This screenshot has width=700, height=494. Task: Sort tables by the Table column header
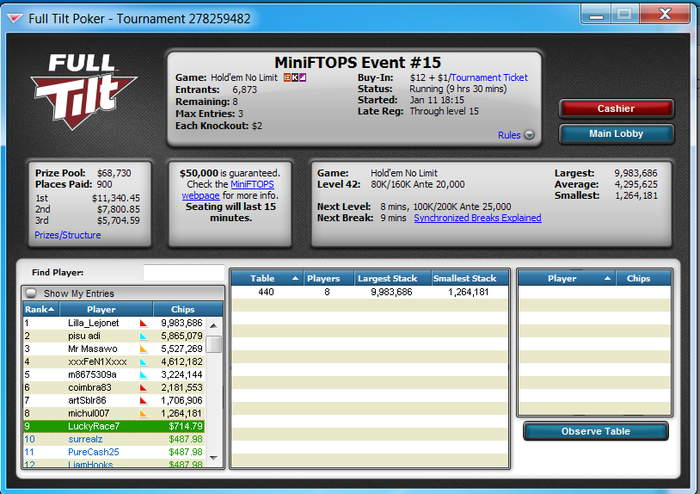(x=267, y=278)
